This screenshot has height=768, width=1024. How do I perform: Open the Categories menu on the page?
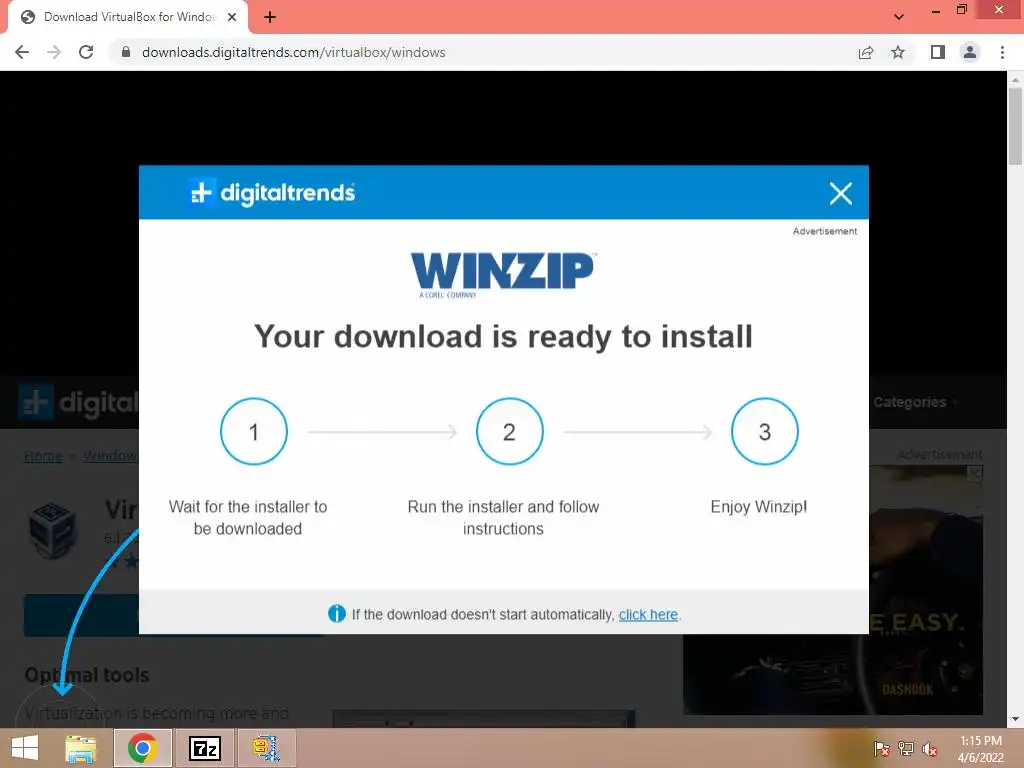(x=914, y=402)
